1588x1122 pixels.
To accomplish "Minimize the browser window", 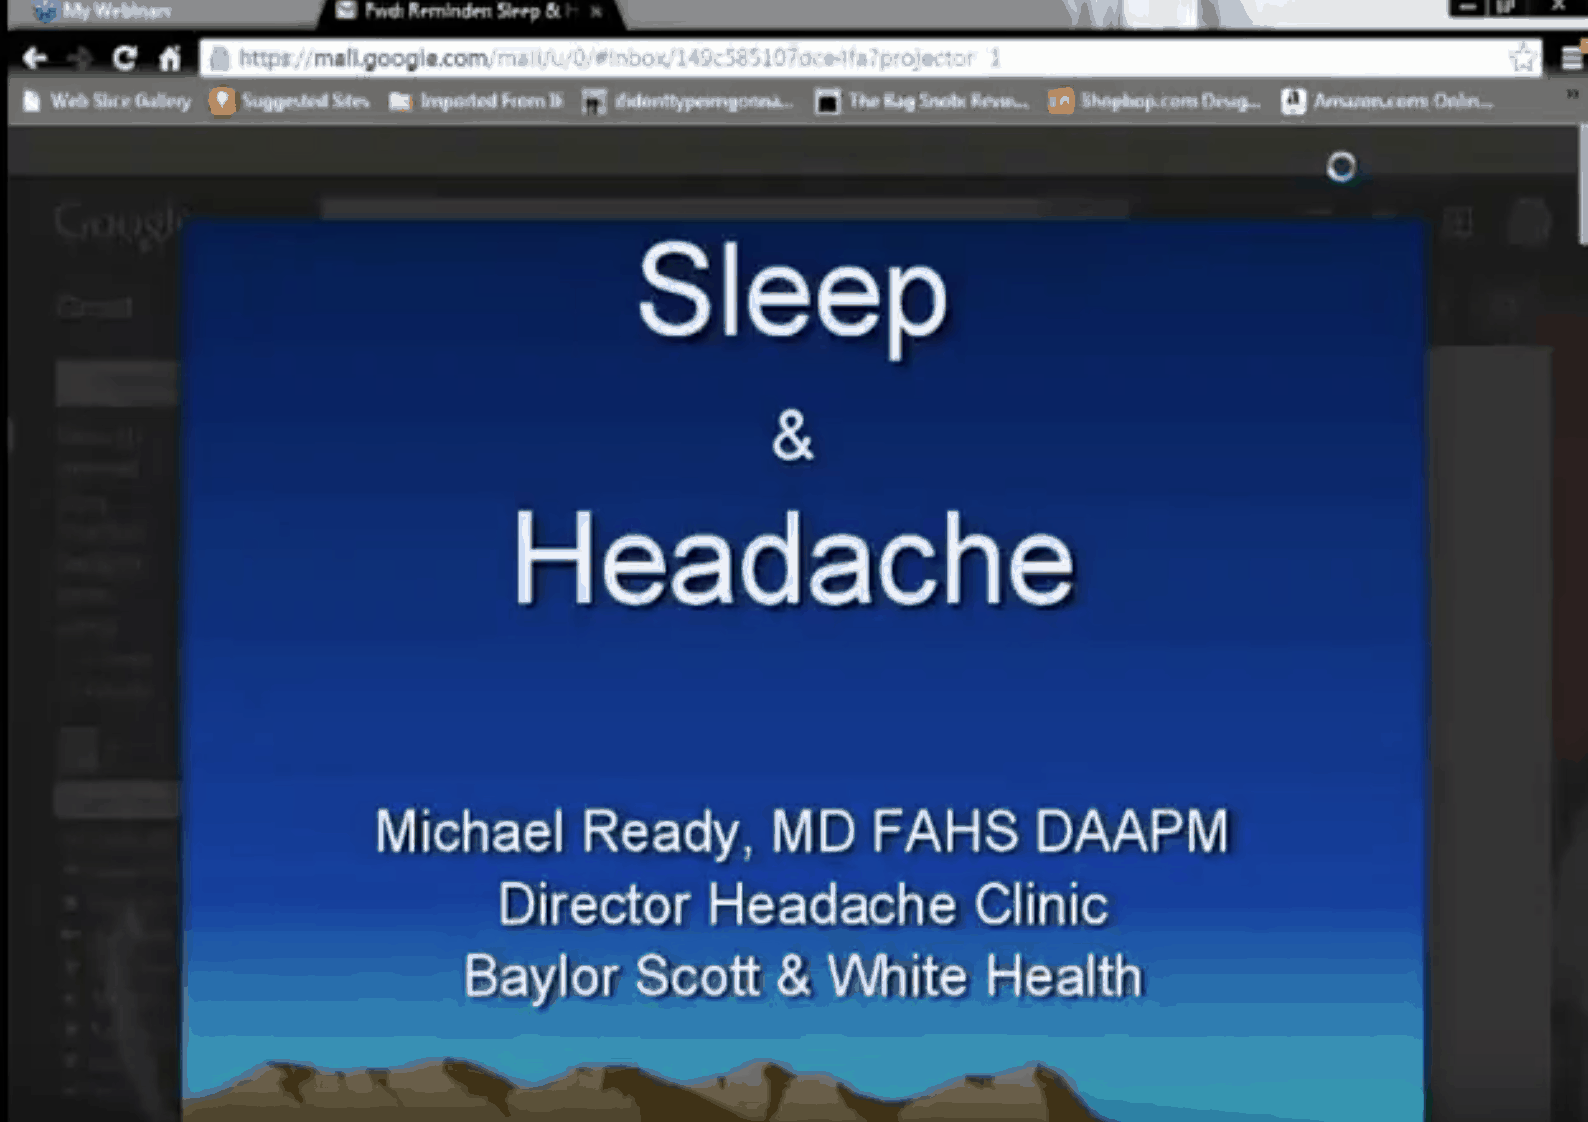I will [x=1467, y=7].
